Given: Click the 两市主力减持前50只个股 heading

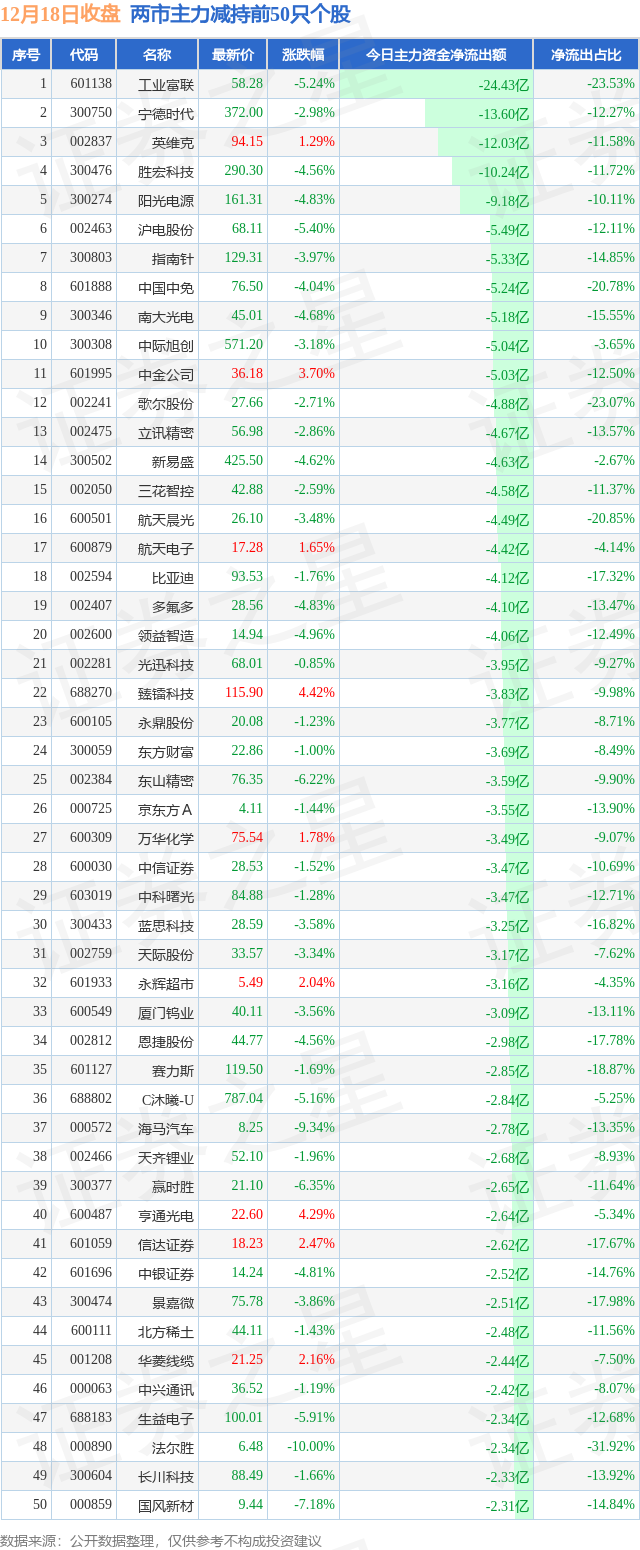Looking at the screenshot, I should click(x=240, y=15).
